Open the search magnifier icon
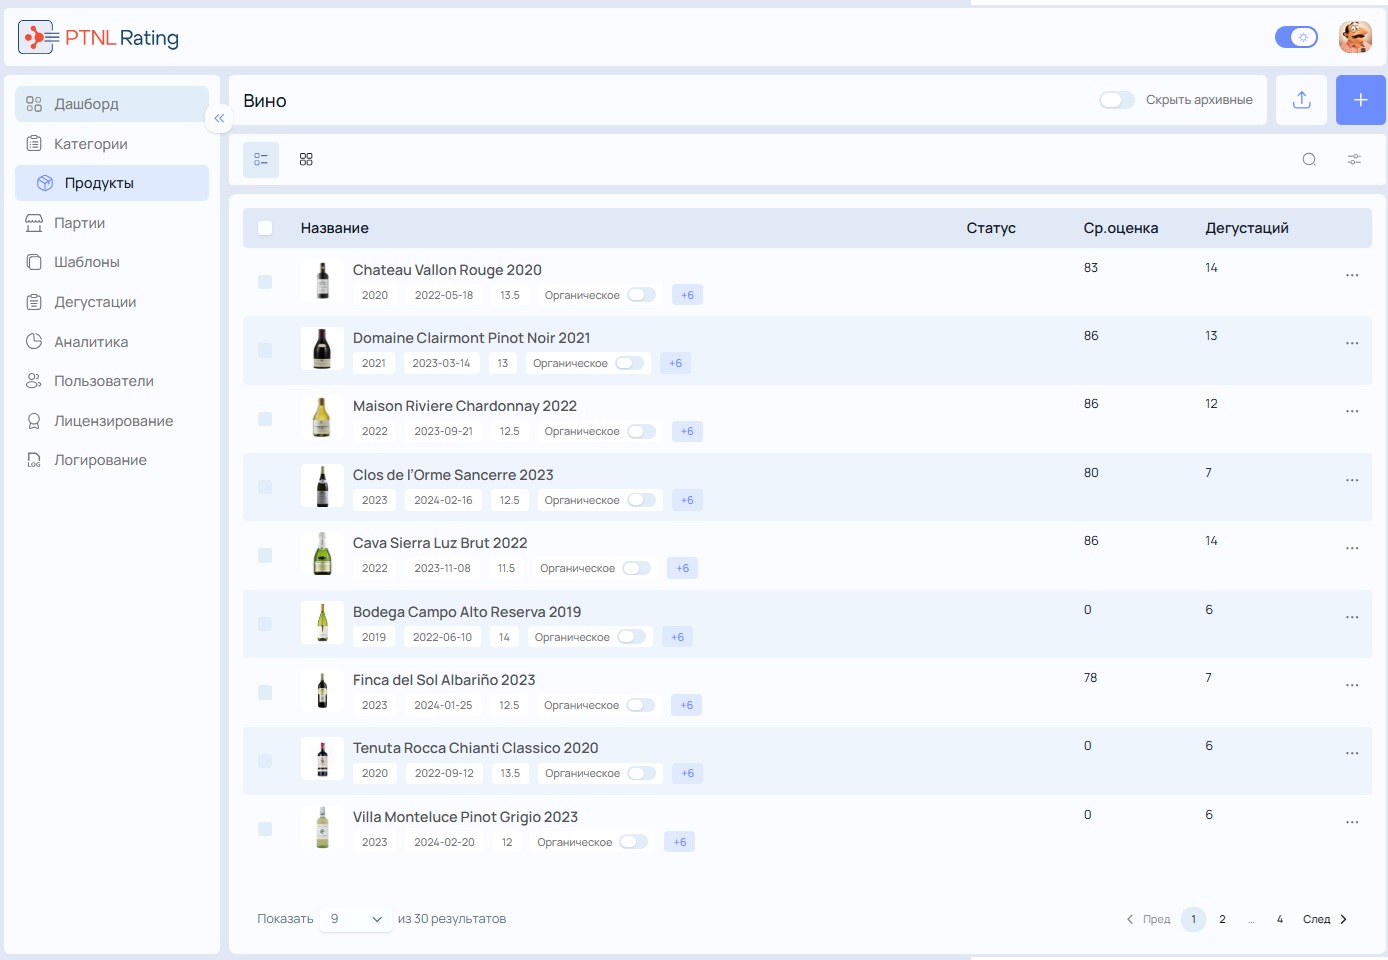The image size is (1388, 960). coord(1309,159)
